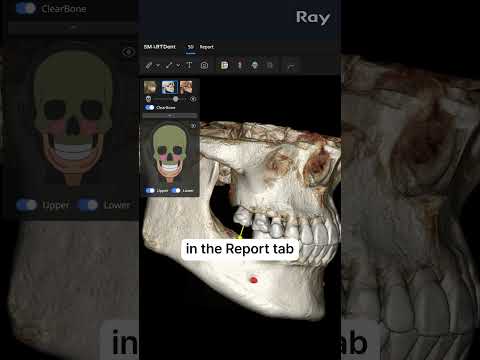The width and height of the screenshot is (480, 360).
Task: Click the skull view toolbar icon
Action: click(x=255, y=65)
